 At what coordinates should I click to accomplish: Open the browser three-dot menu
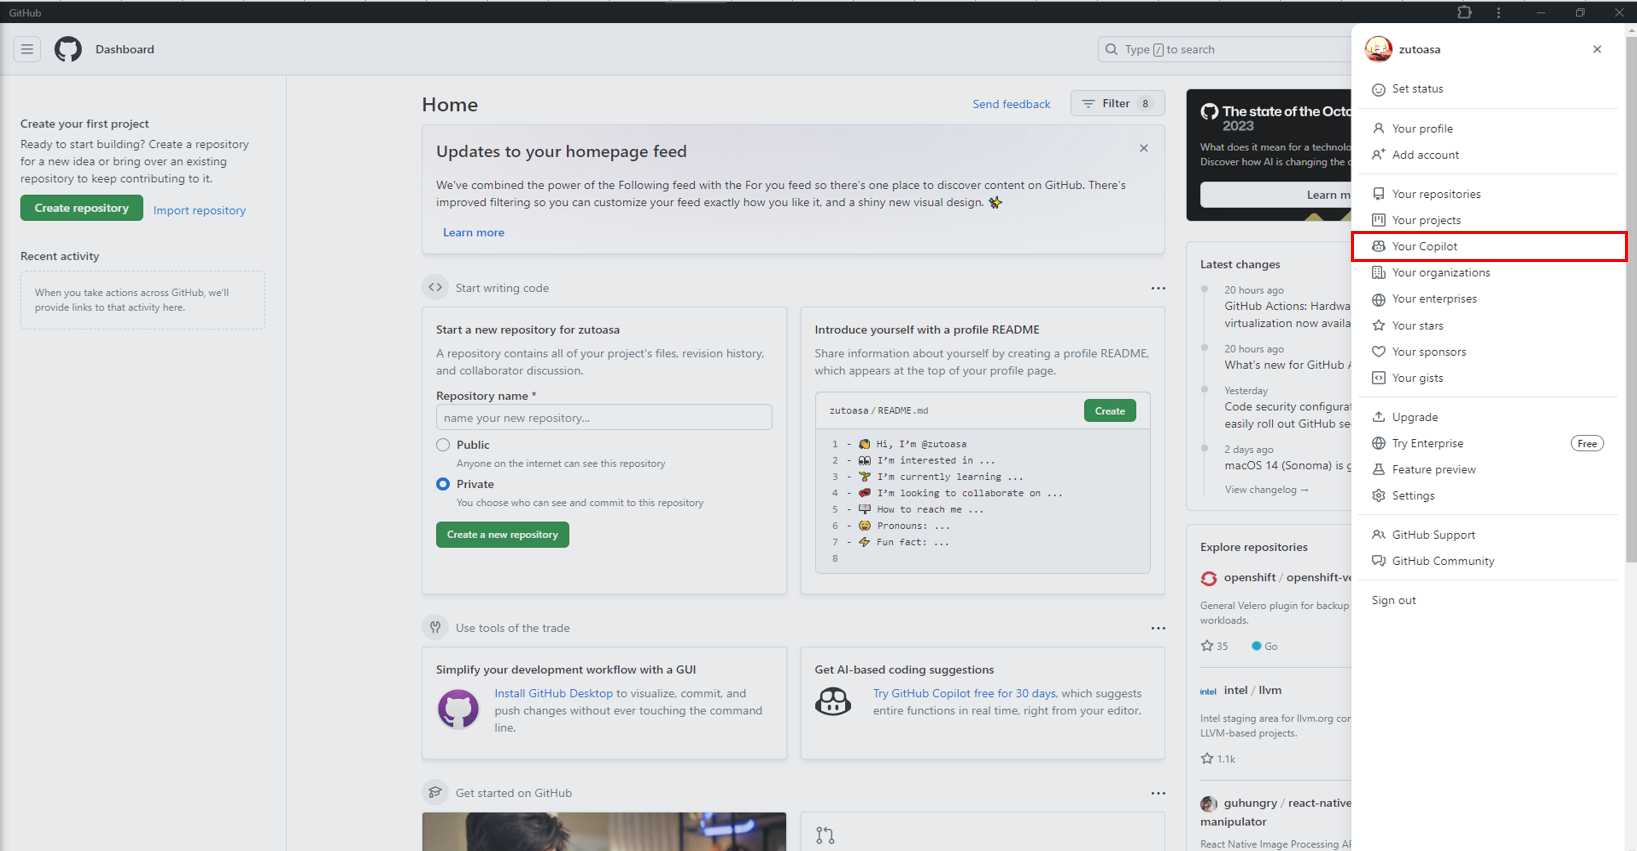coord(1498,12)
